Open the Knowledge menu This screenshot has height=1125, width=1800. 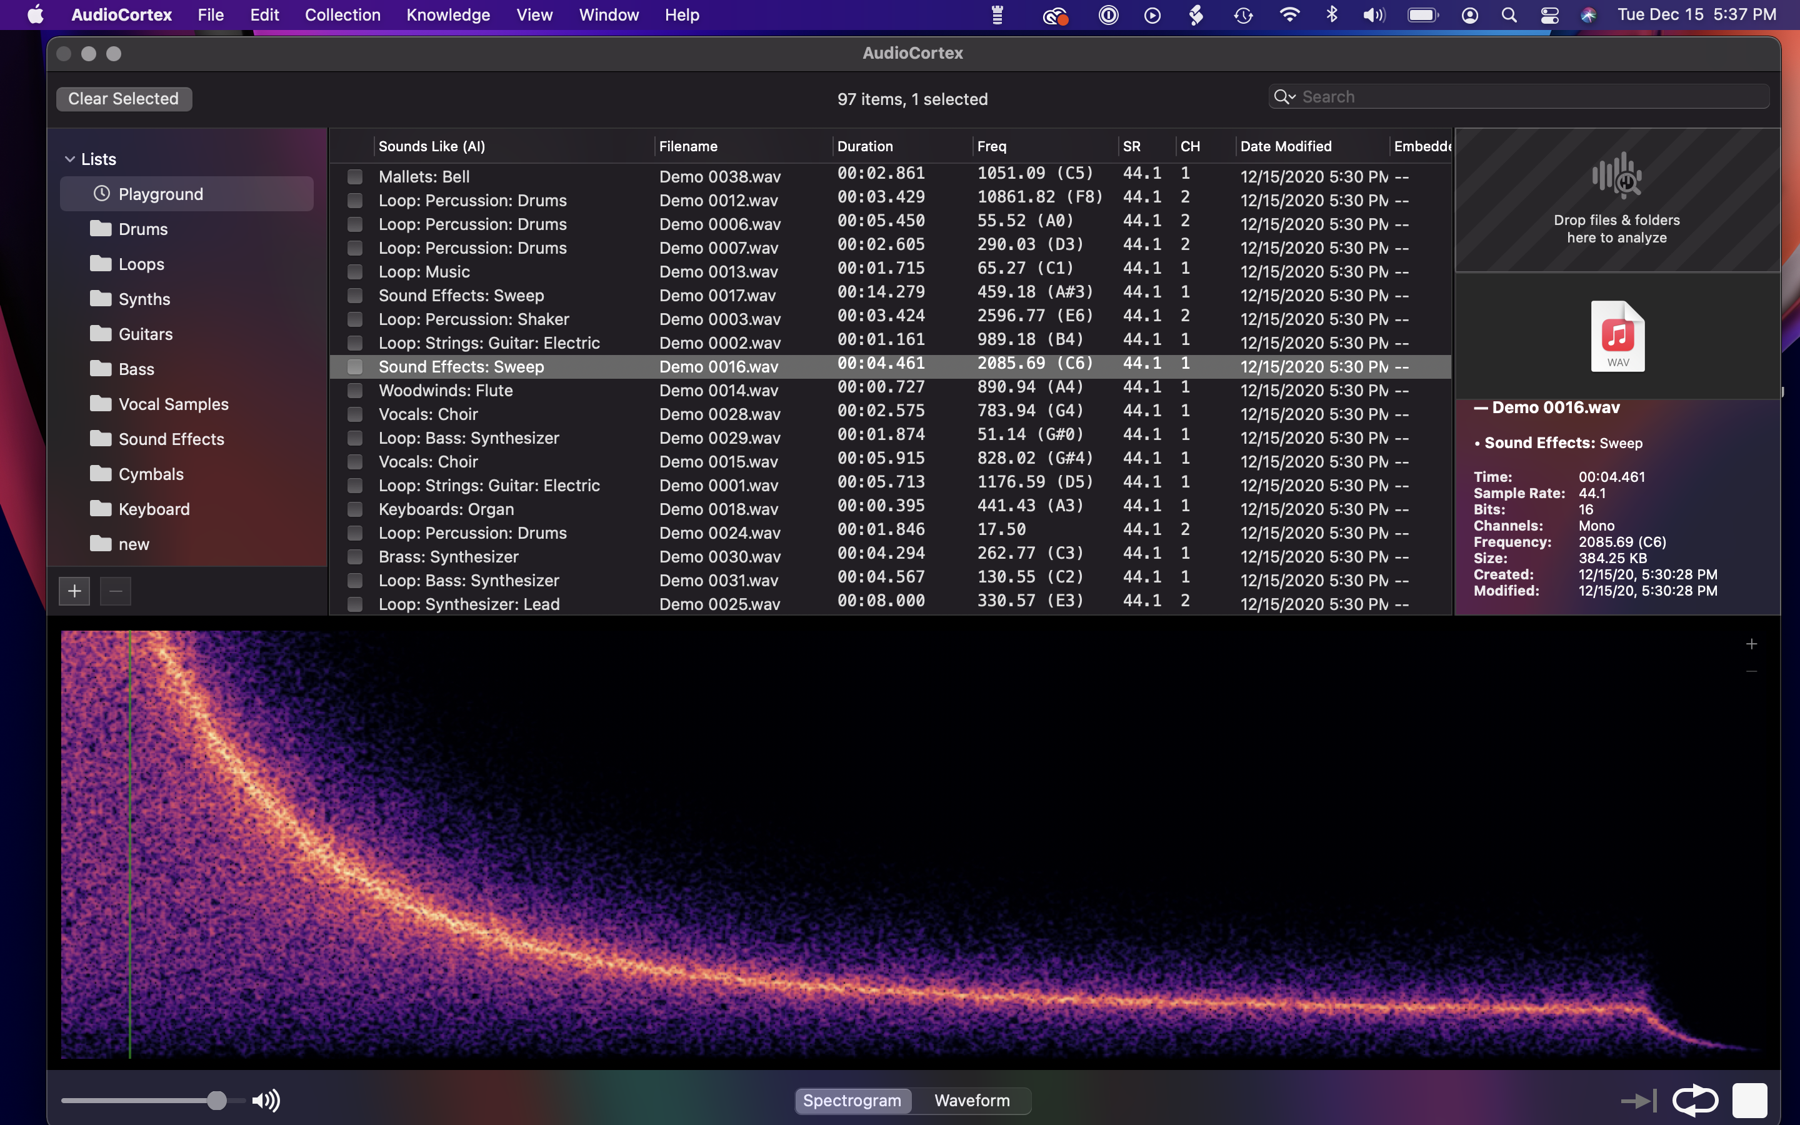coord(447,15)
